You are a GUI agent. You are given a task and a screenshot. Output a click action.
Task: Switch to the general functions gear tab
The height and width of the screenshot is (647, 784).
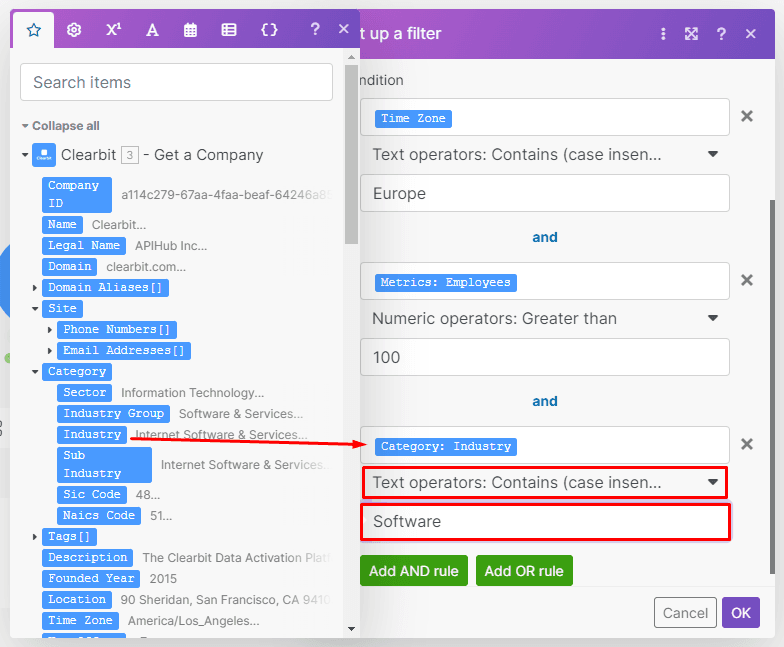[73, 30]
